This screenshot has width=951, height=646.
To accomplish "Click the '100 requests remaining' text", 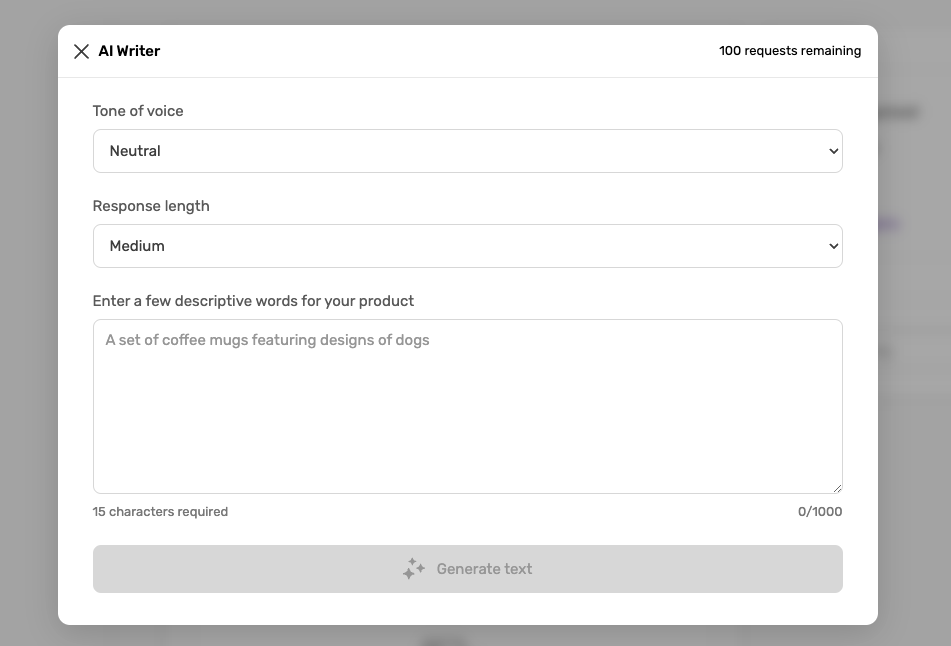I will click(x=790, y=51).
